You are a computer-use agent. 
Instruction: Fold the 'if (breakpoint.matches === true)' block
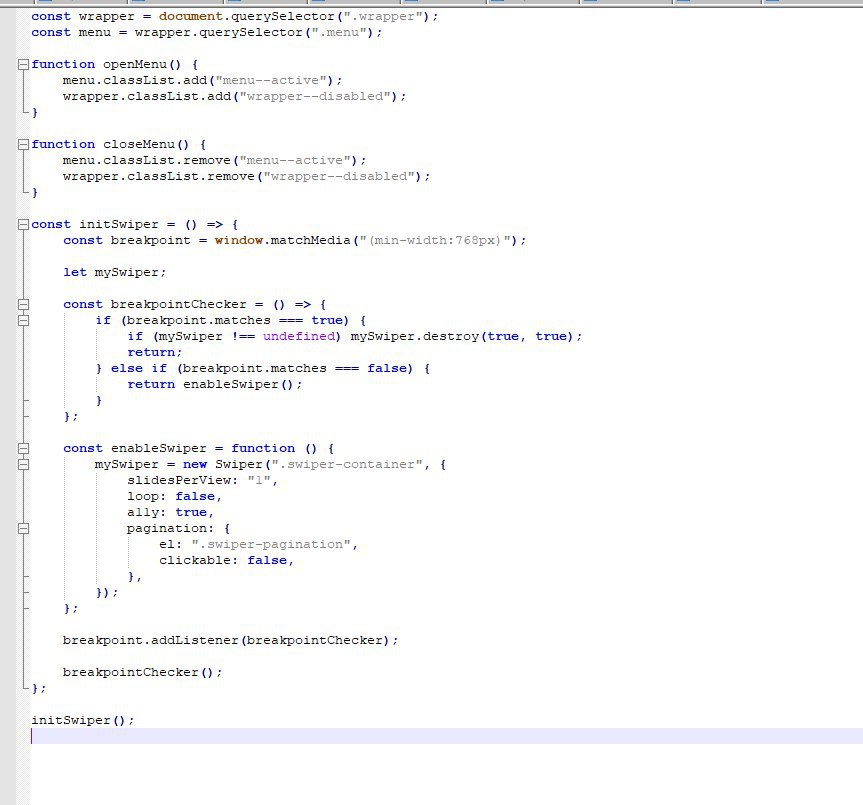point(23,320)
